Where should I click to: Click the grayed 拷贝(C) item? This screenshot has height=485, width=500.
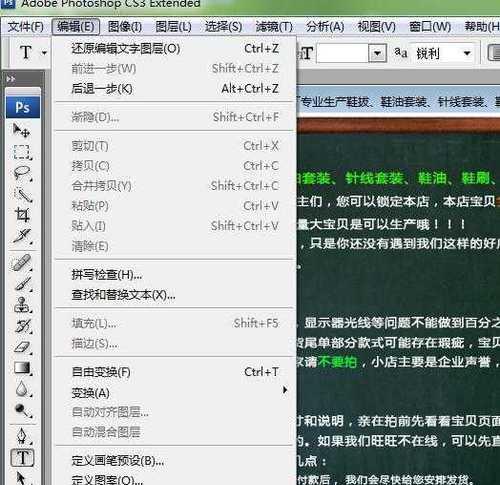click(x=175, y=166)
